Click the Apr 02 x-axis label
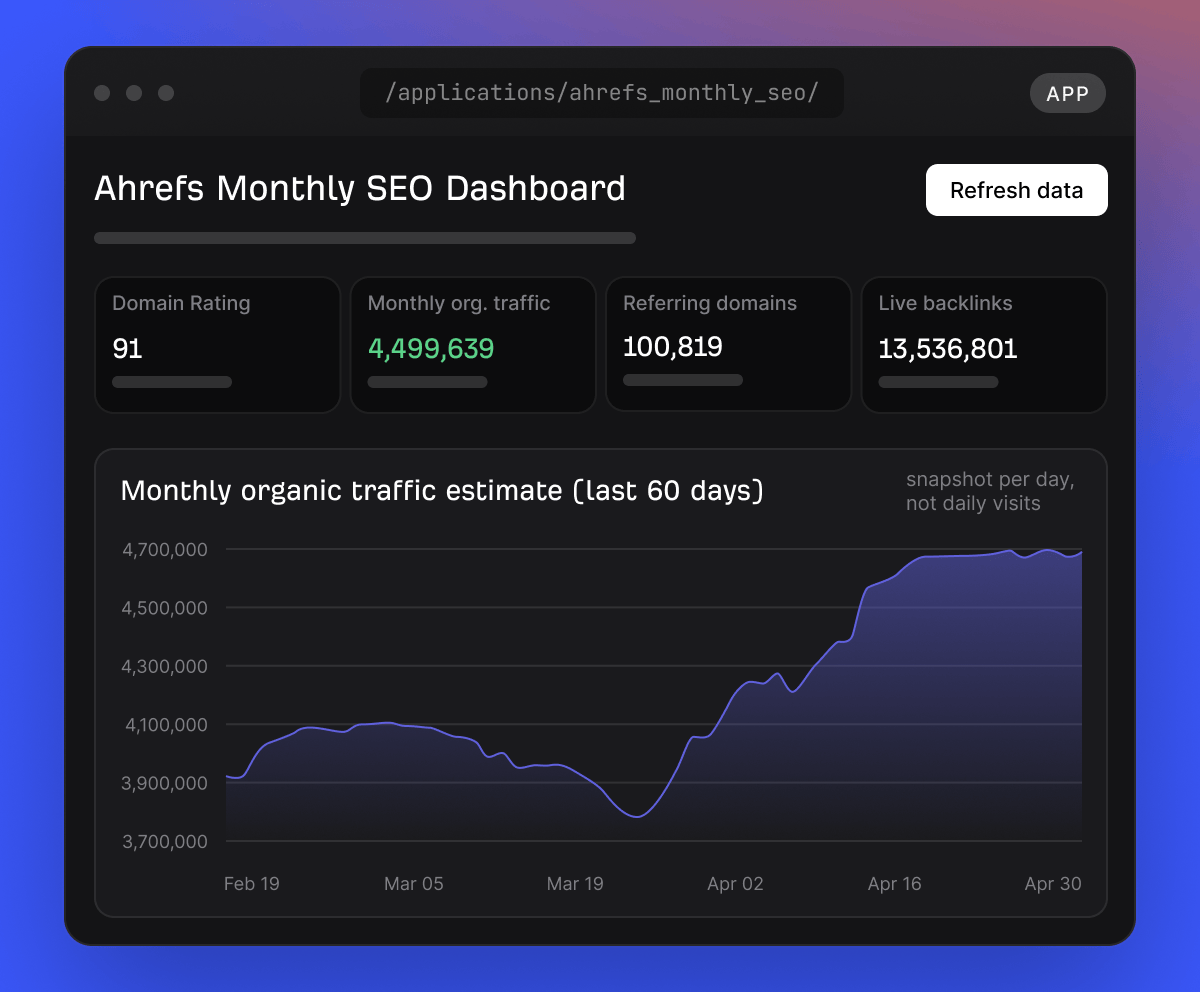 click(x=735, y=884)
